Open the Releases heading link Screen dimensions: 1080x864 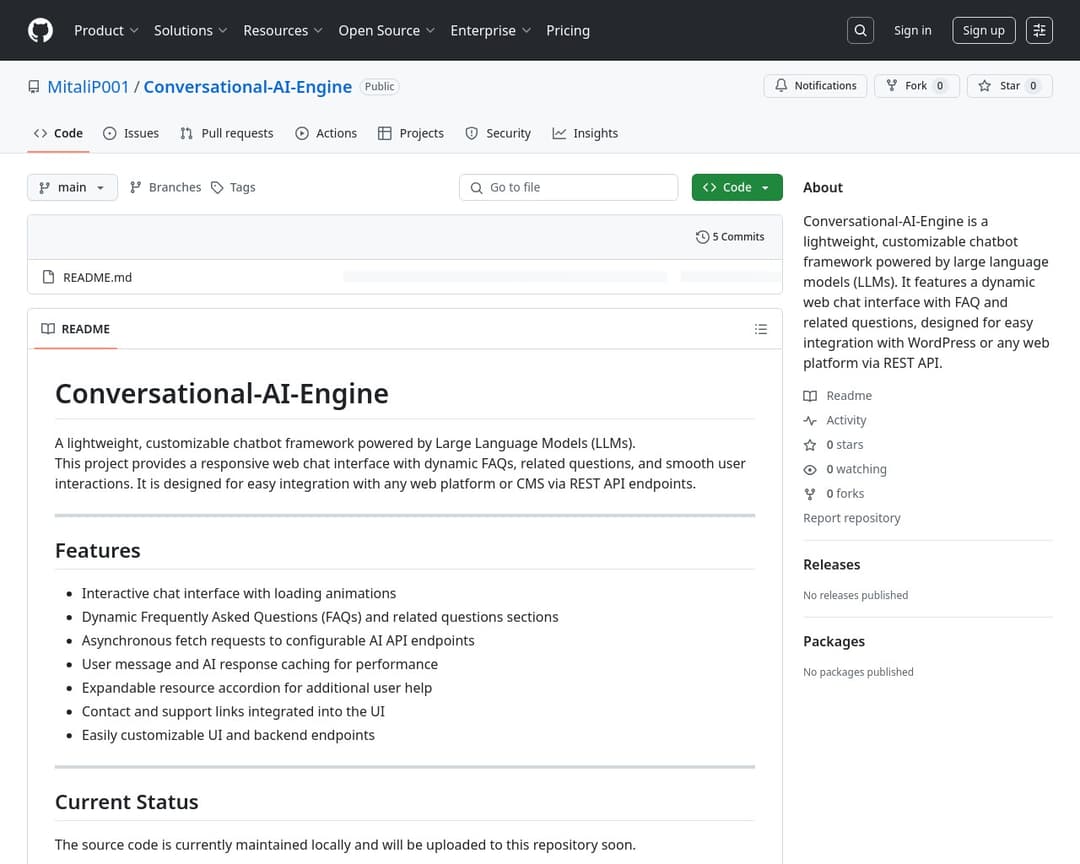[x=831, y=564]
